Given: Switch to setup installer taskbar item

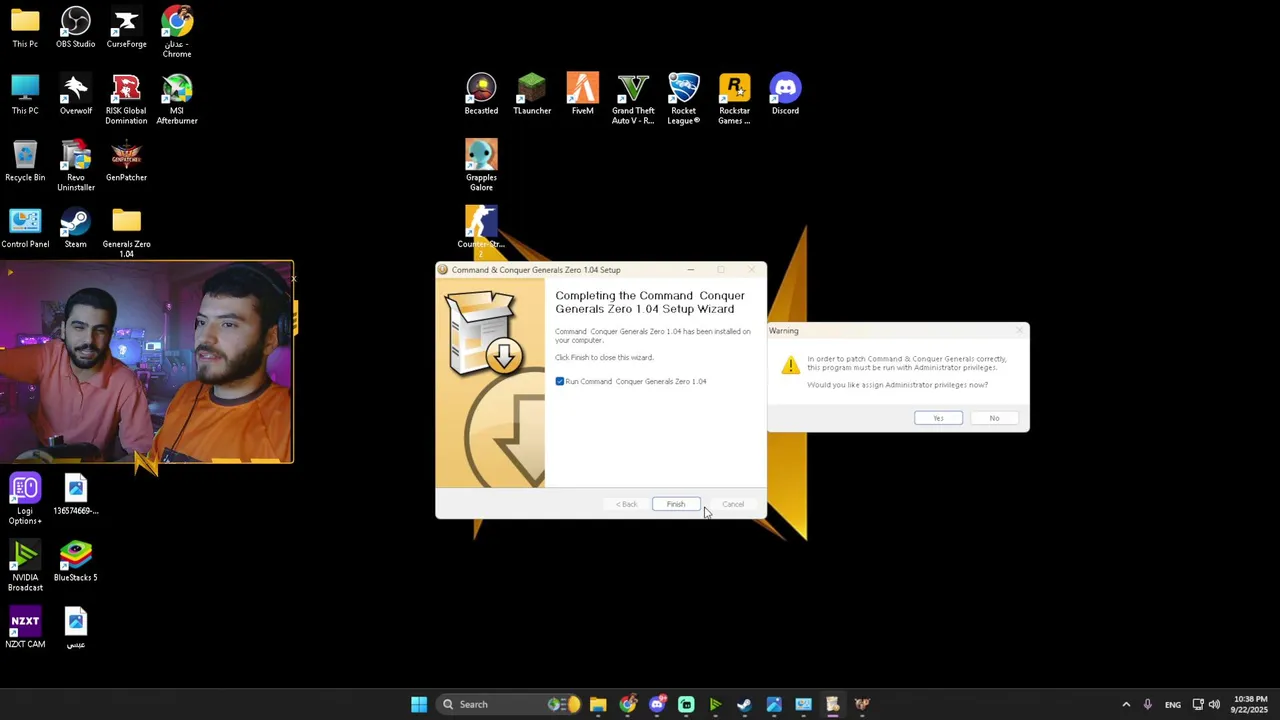Looking at the screenshot, I should (x=832, y=704).
